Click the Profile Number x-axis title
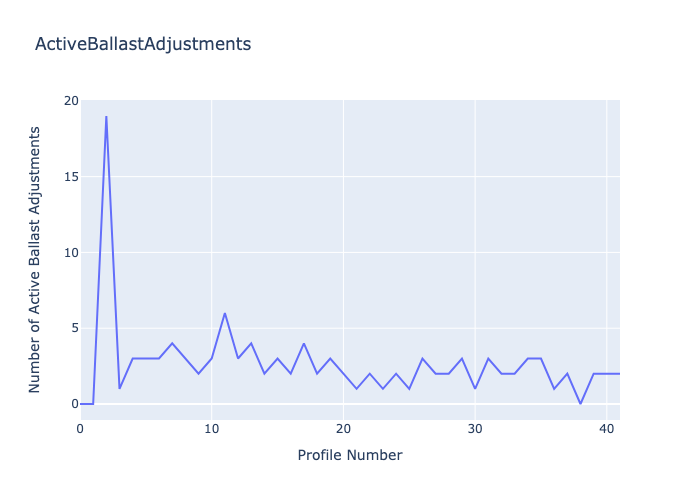700x500 pixels. click(x=349, y=455)
